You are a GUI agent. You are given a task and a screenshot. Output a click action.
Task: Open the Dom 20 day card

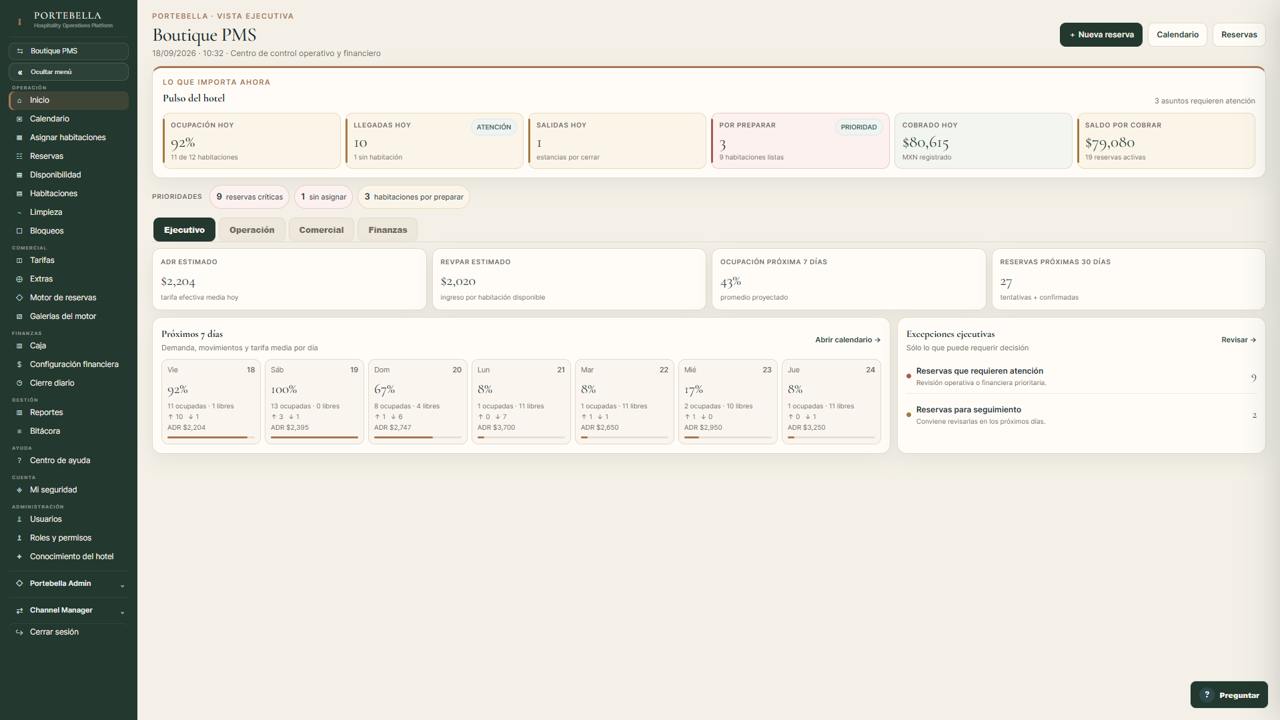pyautogui.click(x=418, y=401)
